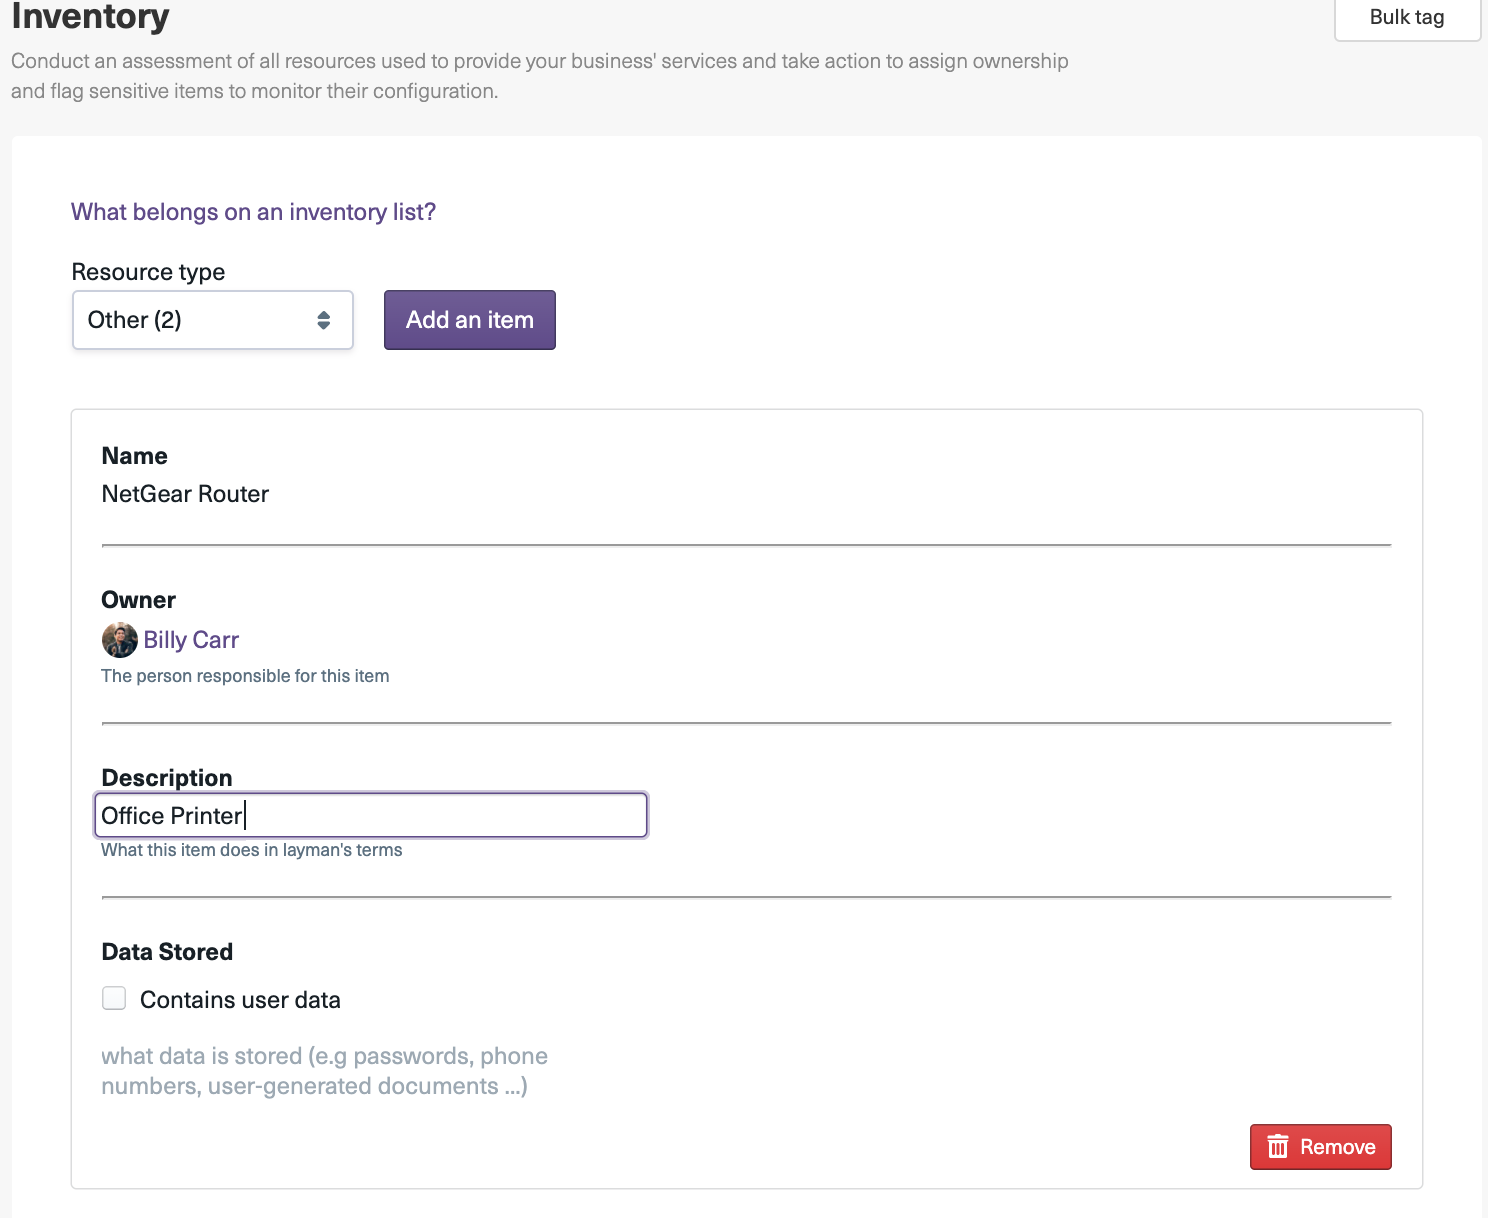Open the Resource type dropdown
The height and width of the screenshot is (1218, 1488).
(x=213, y=320)
